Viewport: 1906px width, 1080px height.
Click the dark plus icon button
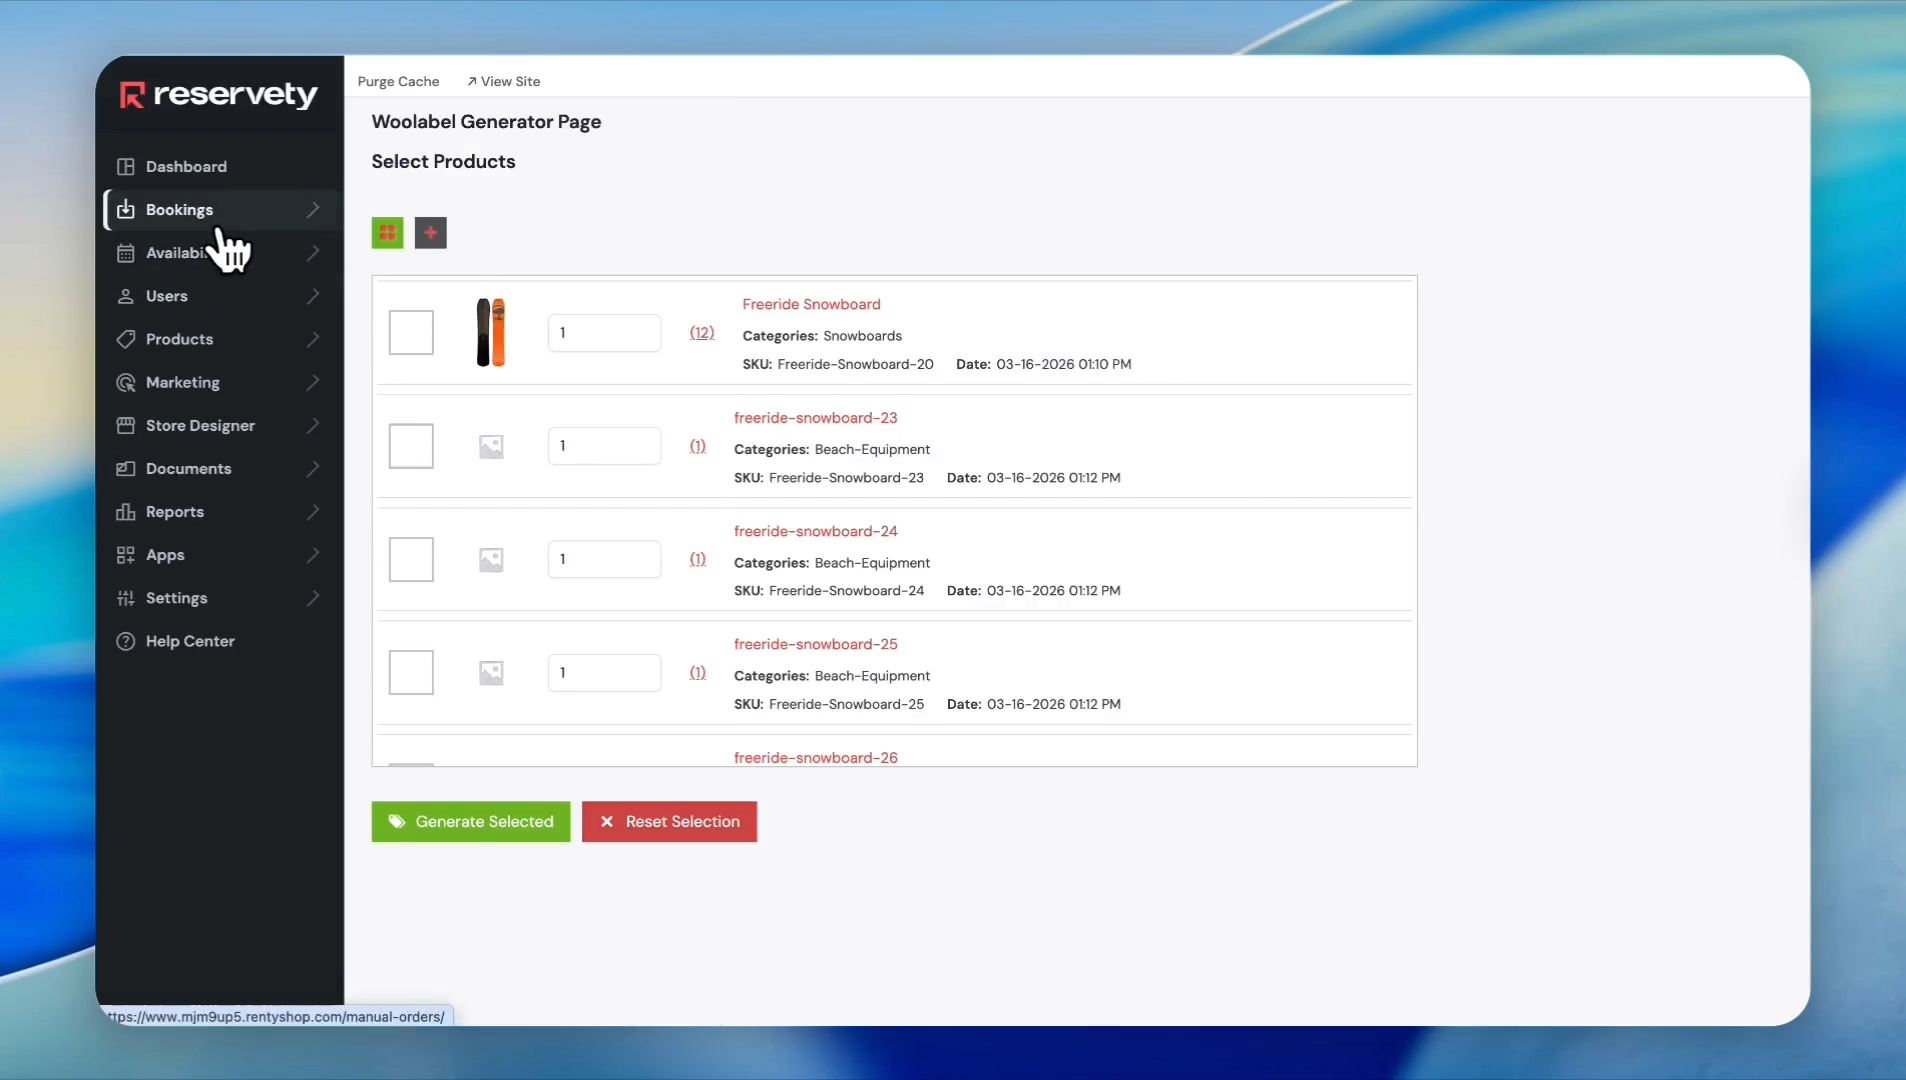[x=430, y=233]
